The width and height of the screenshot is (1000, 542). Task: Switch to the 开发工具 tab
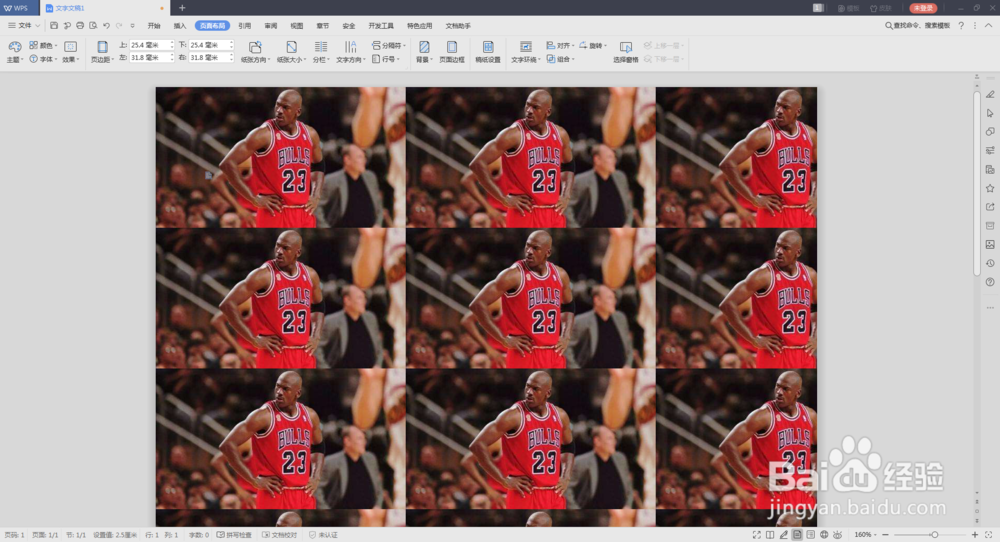(381, 26)
